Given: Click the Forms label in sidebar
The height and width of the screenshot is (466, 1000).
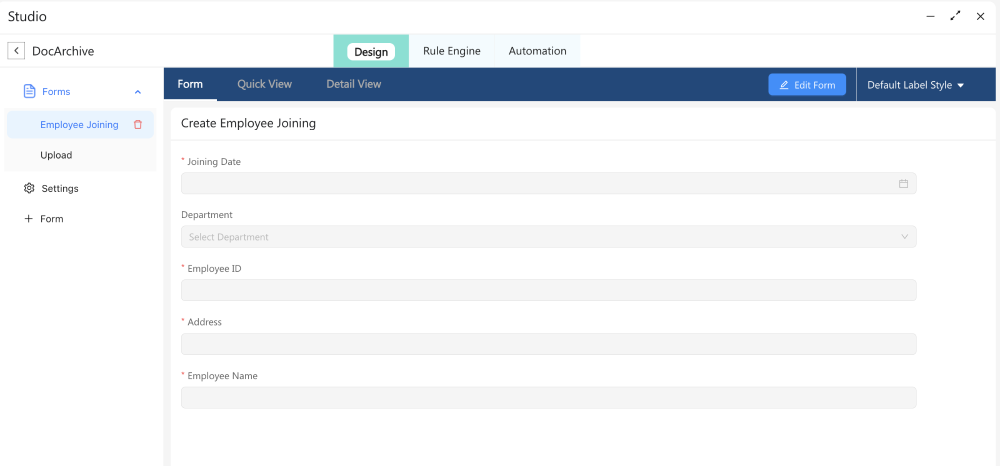Looking at the screenshot, I should coord(56,92).
